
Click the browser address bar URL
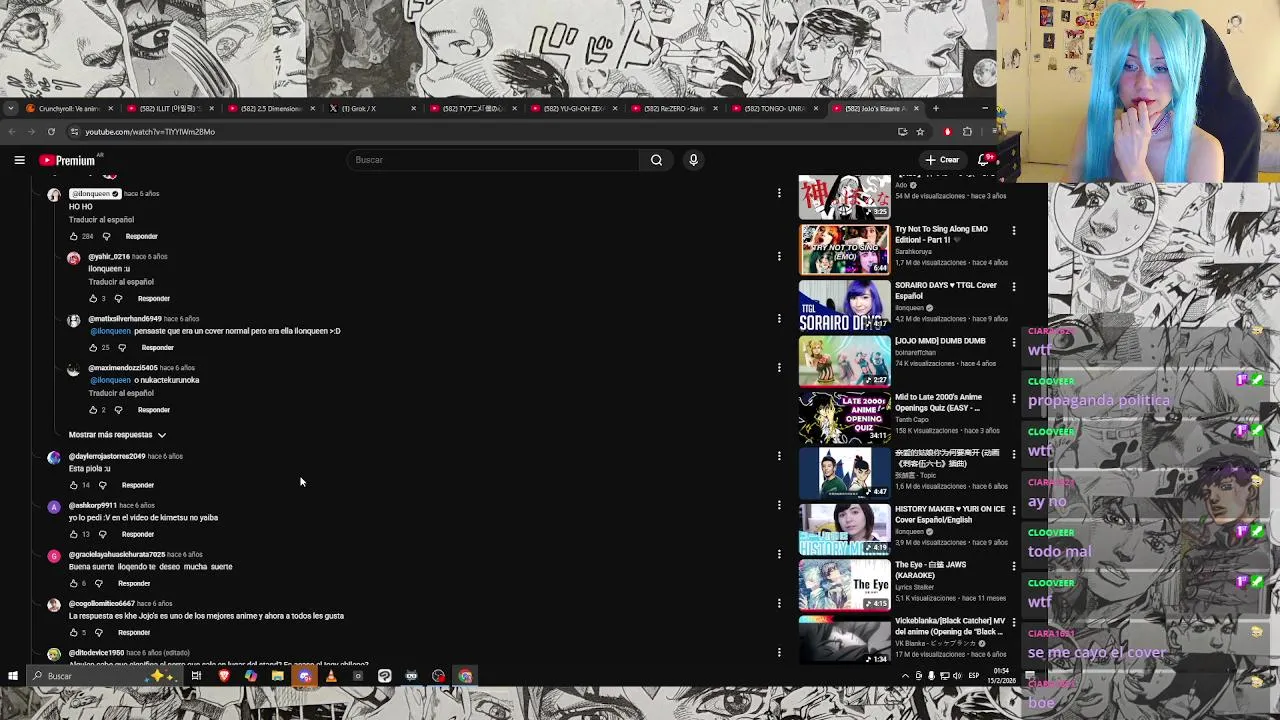(150, 132)
